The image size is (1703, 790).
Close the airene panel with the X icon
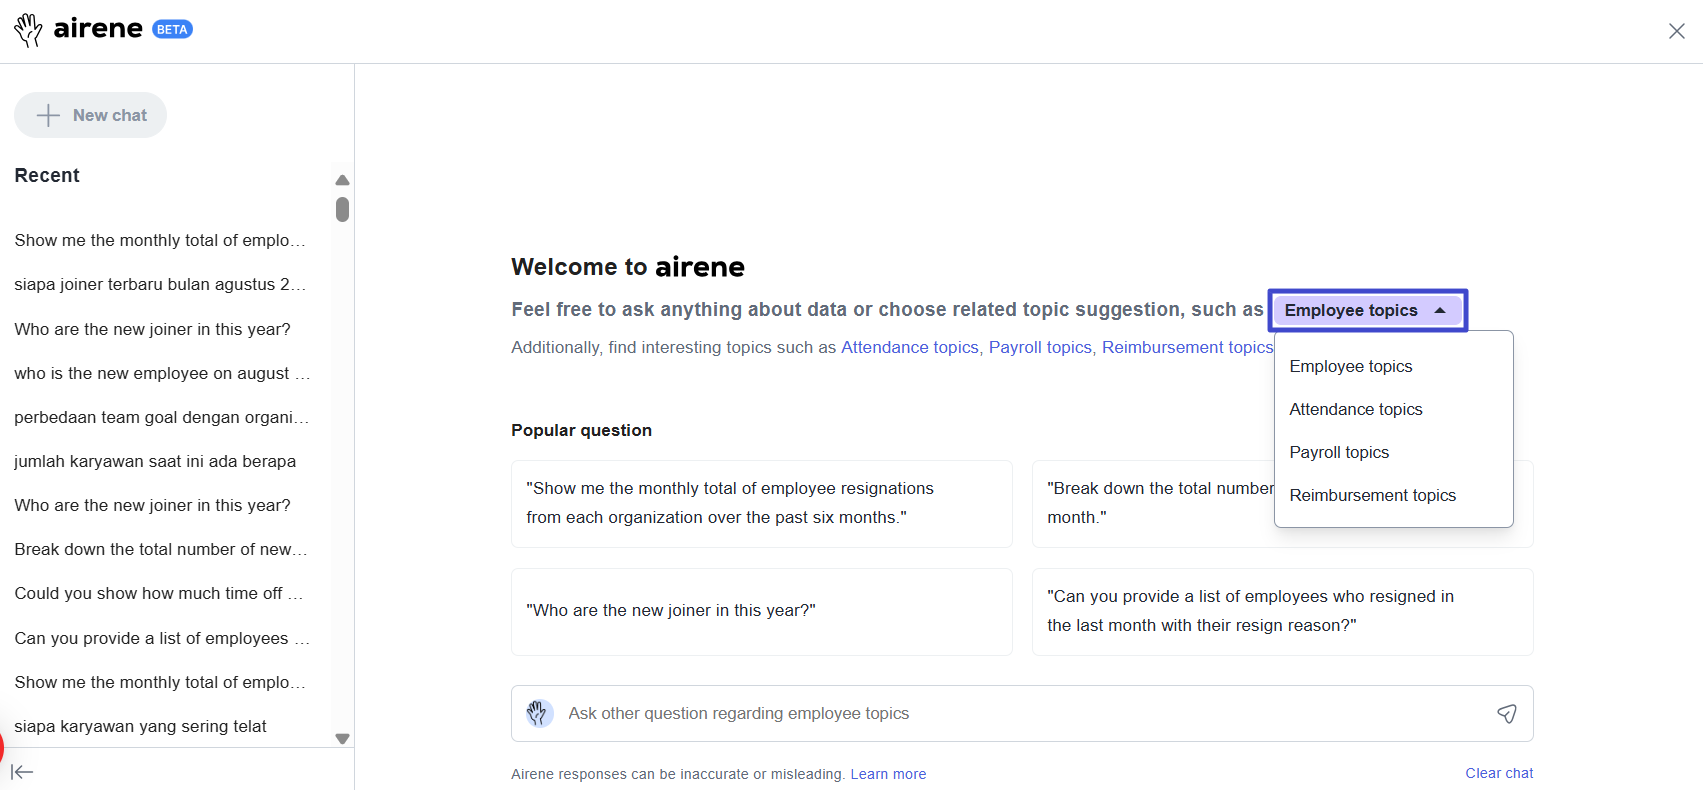pyautogui.click(x=1676, y=31)
